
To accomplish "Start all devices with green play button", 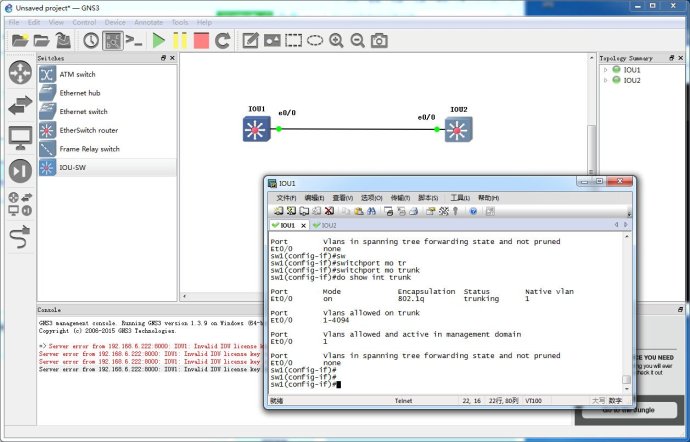I will [x=158, y=41].
